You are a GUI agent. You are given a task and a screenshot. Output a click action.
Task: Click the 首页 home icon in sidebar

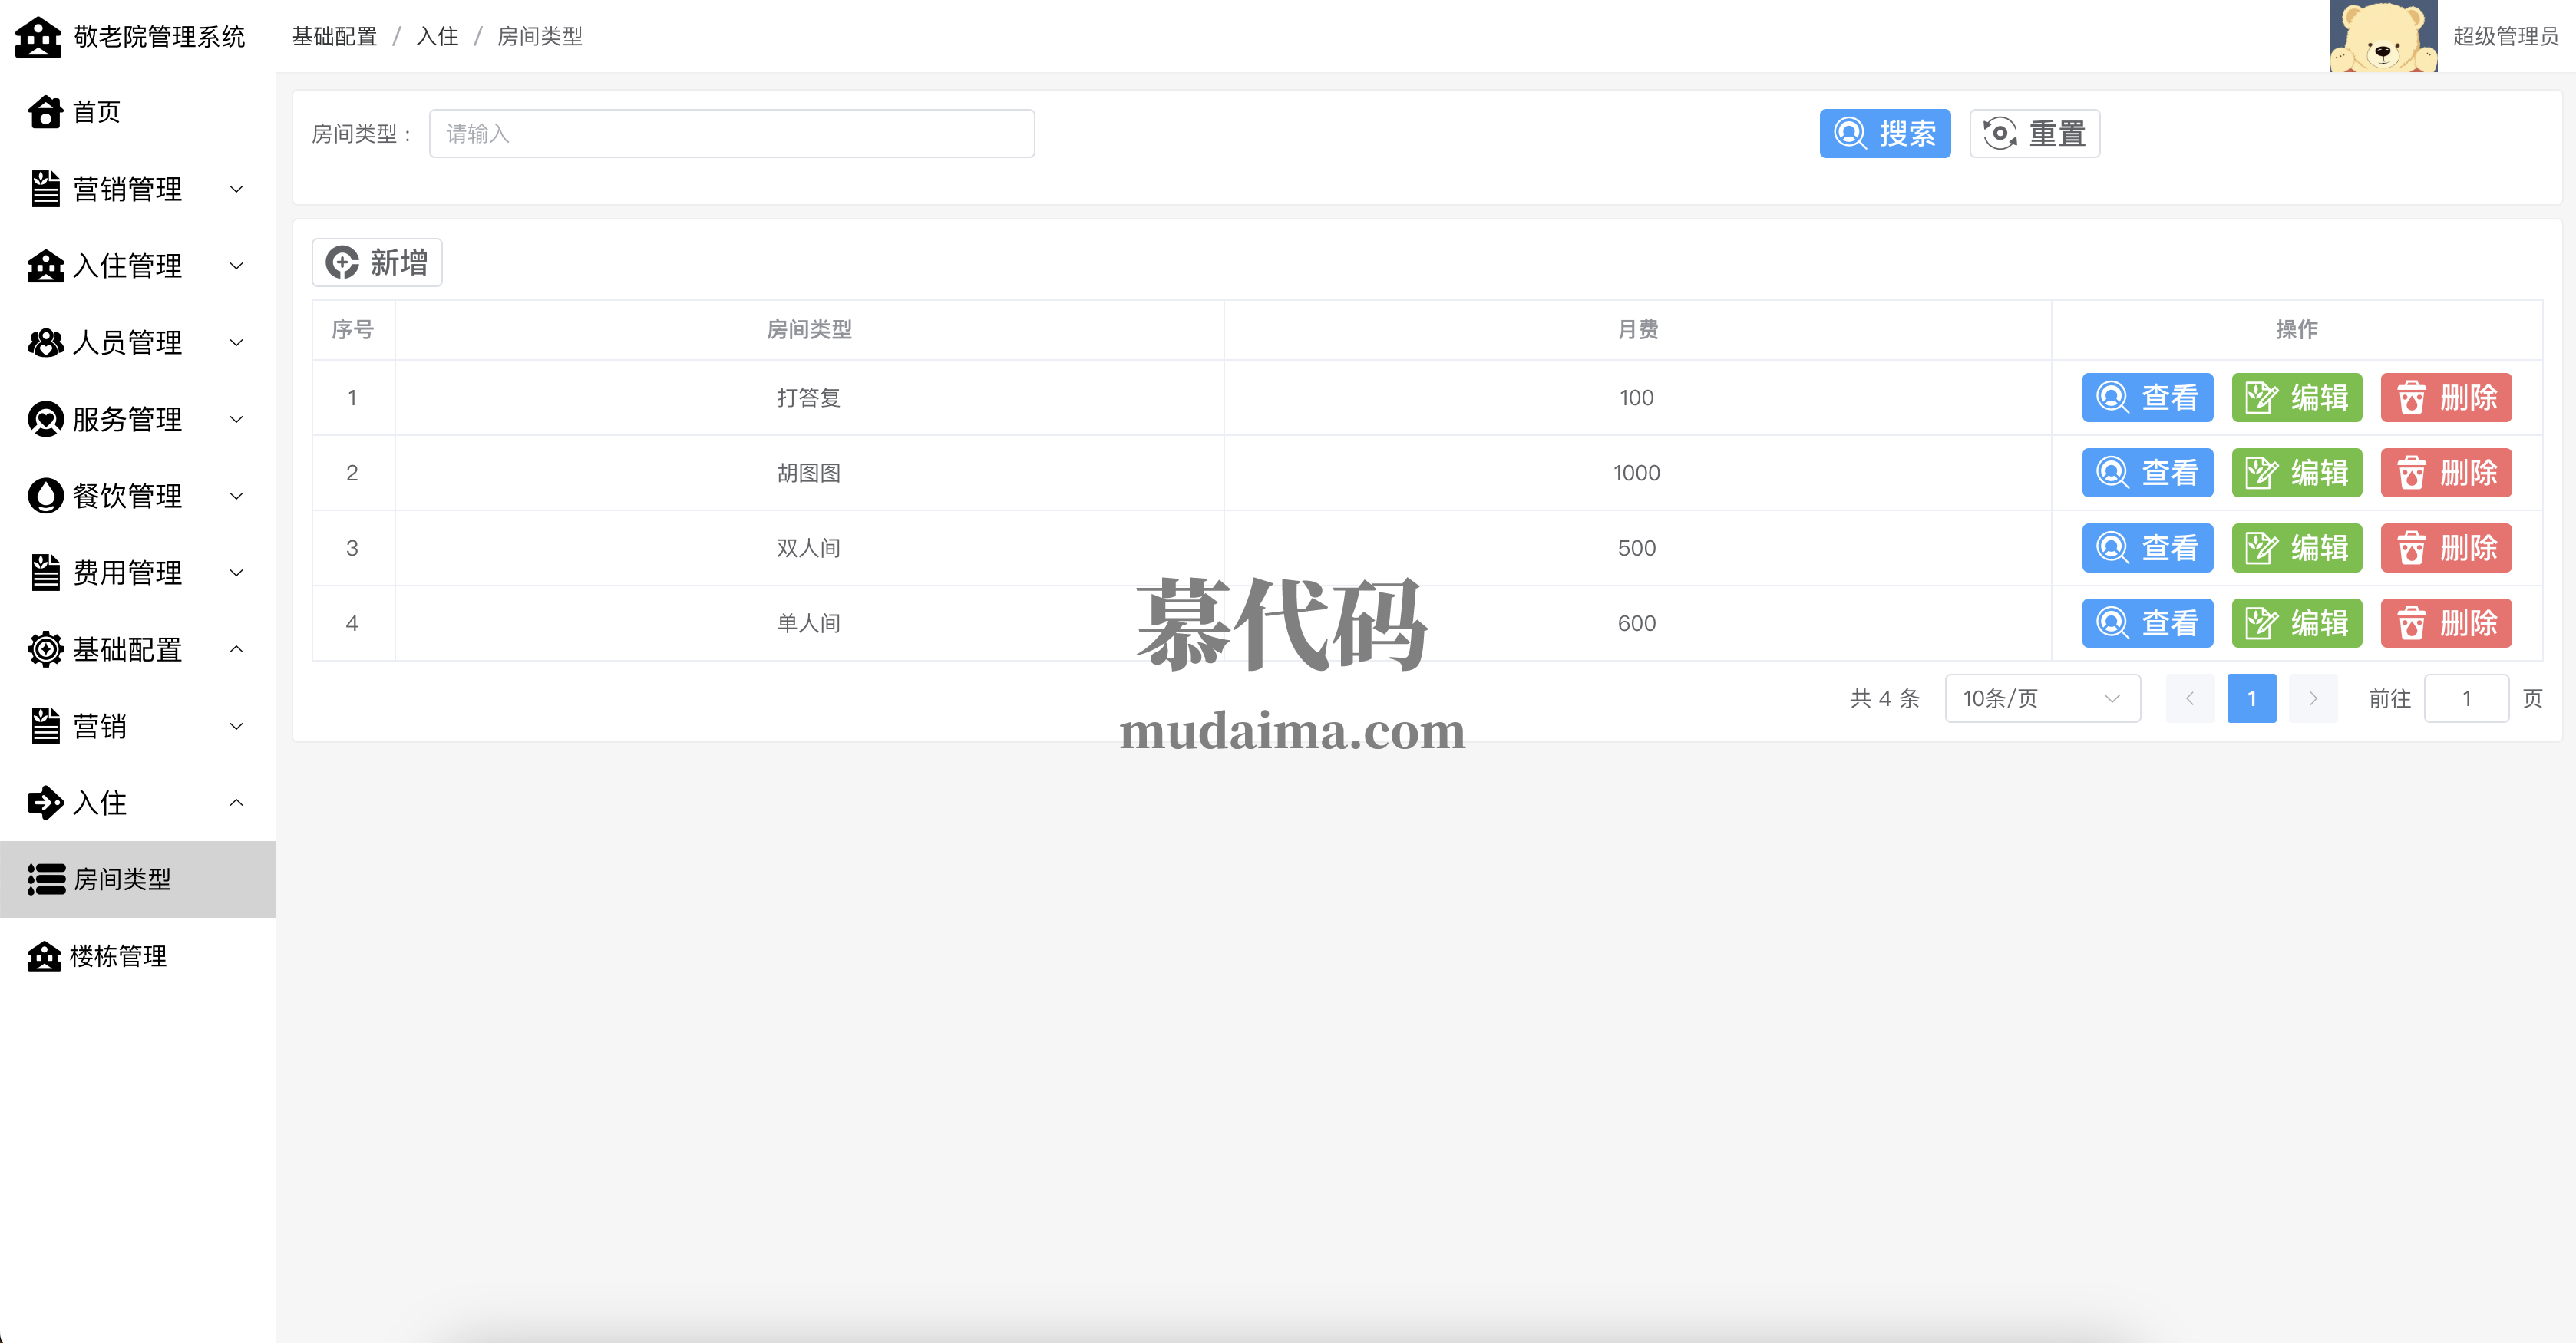pyautogui.click(x=45, y=112)
